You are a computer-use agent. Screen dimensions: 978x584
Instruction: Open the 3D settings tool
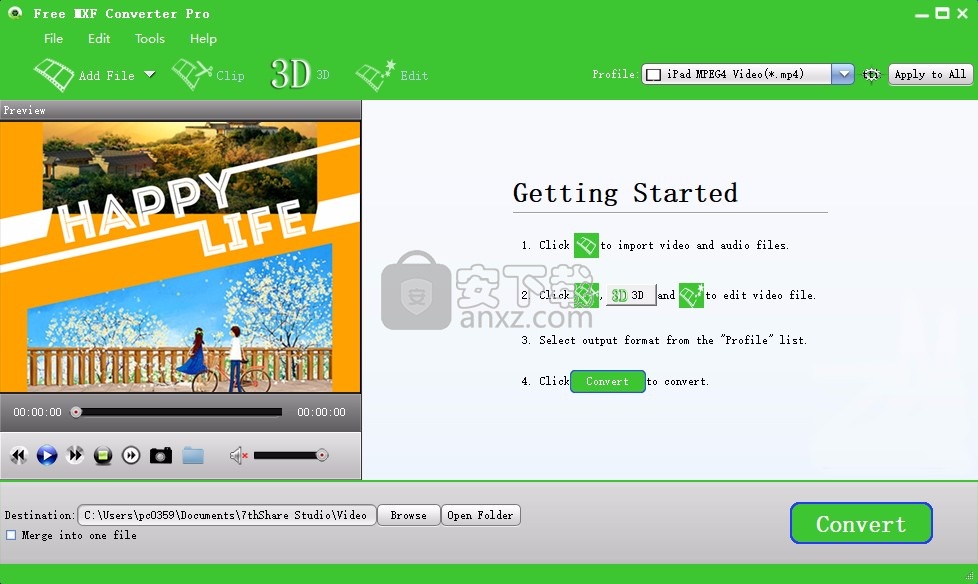click(300, 74)
